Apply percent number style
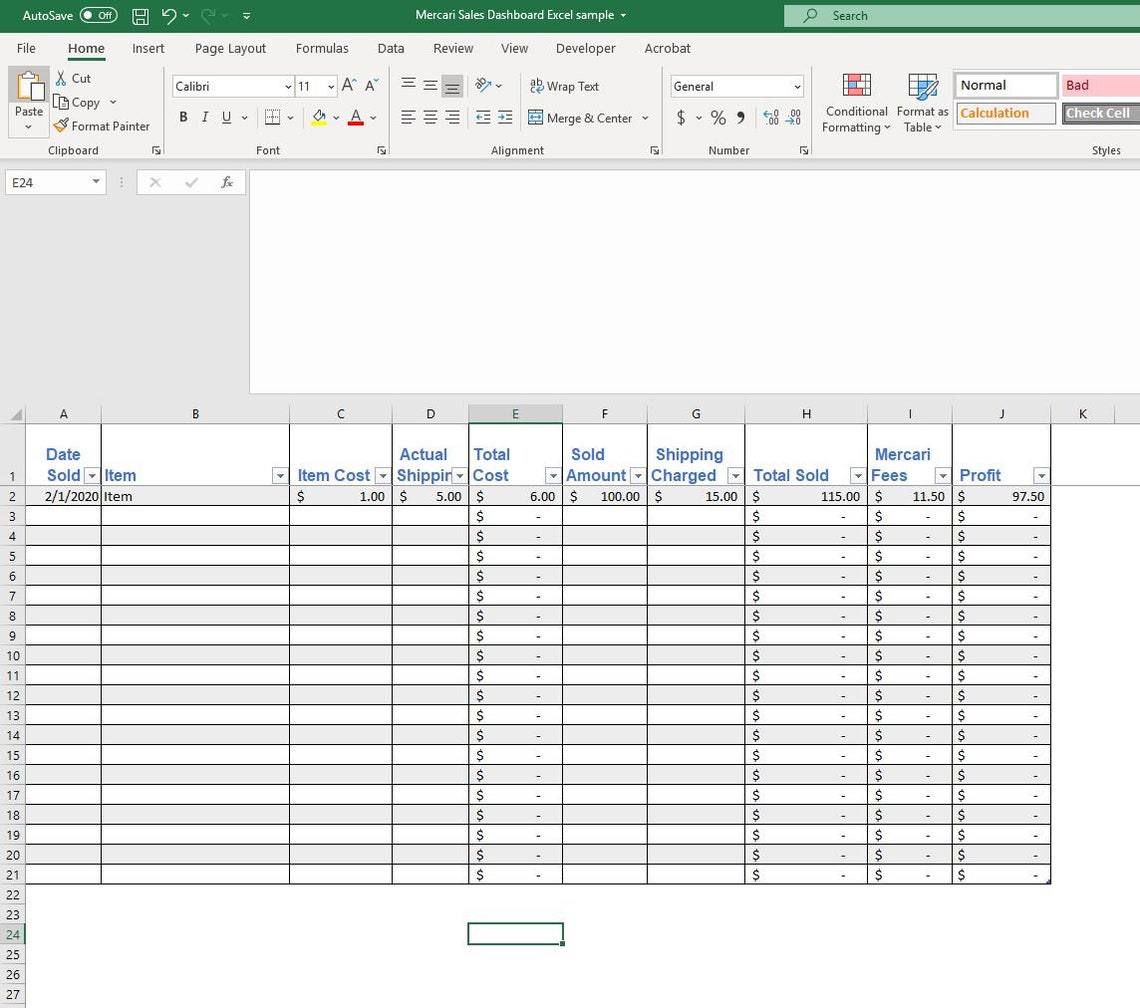The width and height of the screenshot is (1140, 1008). pos(718,117)
